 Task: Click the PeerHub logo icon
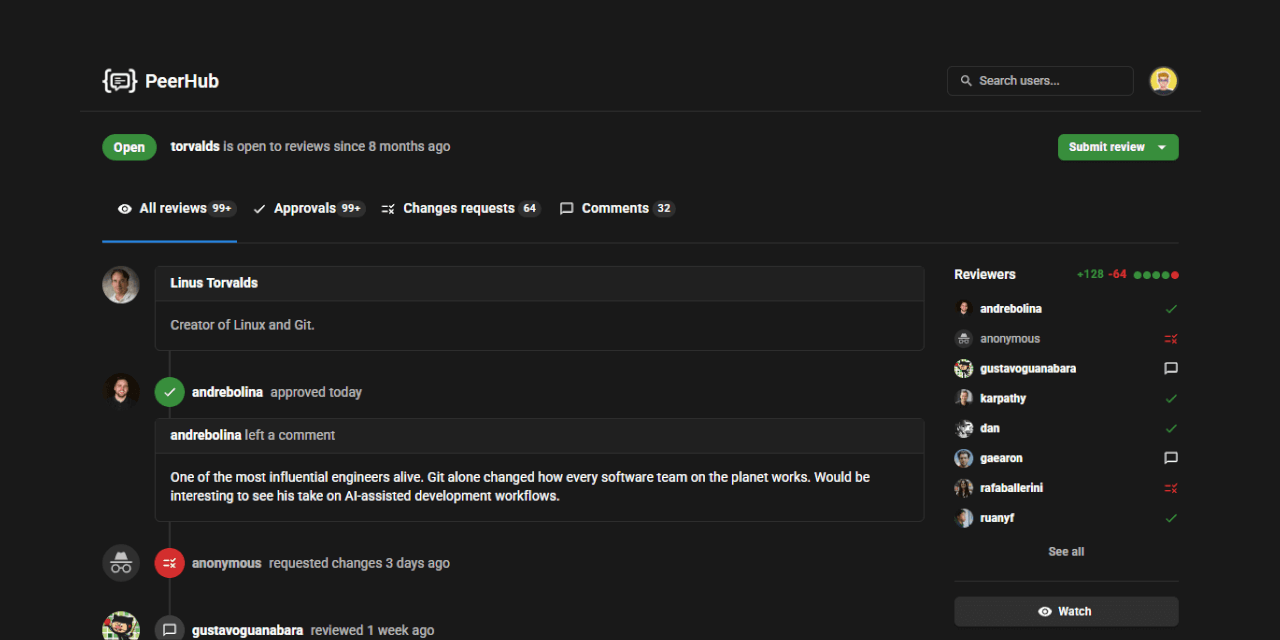[119, 81]
